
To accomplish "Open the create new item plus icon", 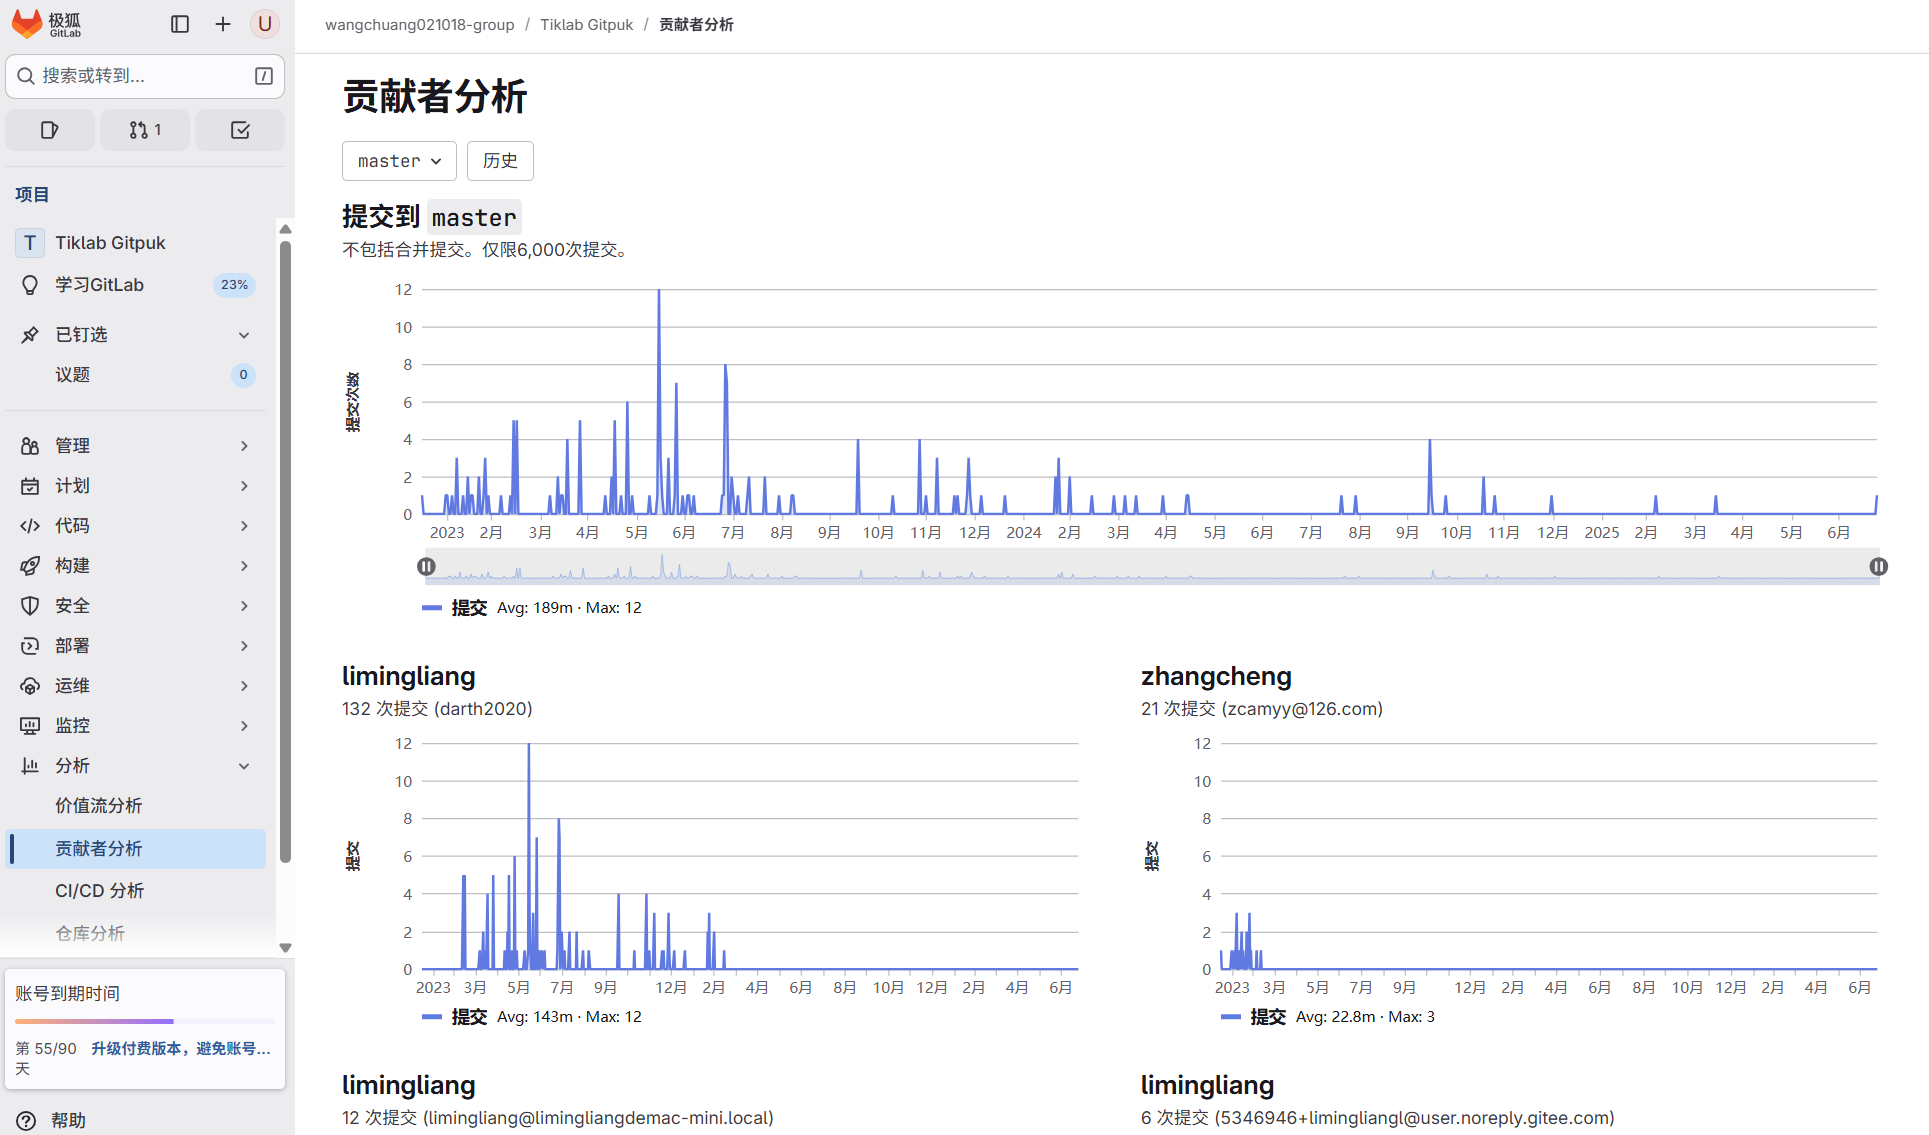I will point(222,24).
